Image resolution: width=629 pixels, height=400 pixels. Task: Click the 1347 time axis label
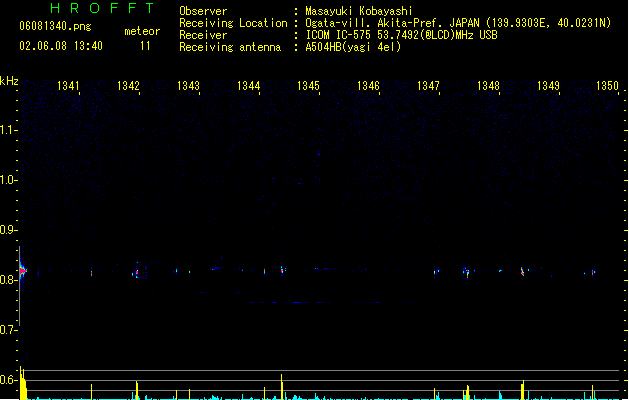428,86
